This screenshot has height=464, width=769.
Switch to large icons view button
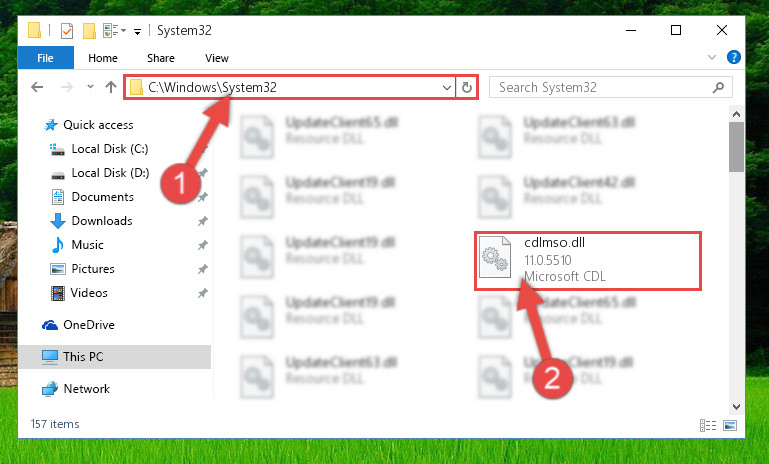click(730, 425)
